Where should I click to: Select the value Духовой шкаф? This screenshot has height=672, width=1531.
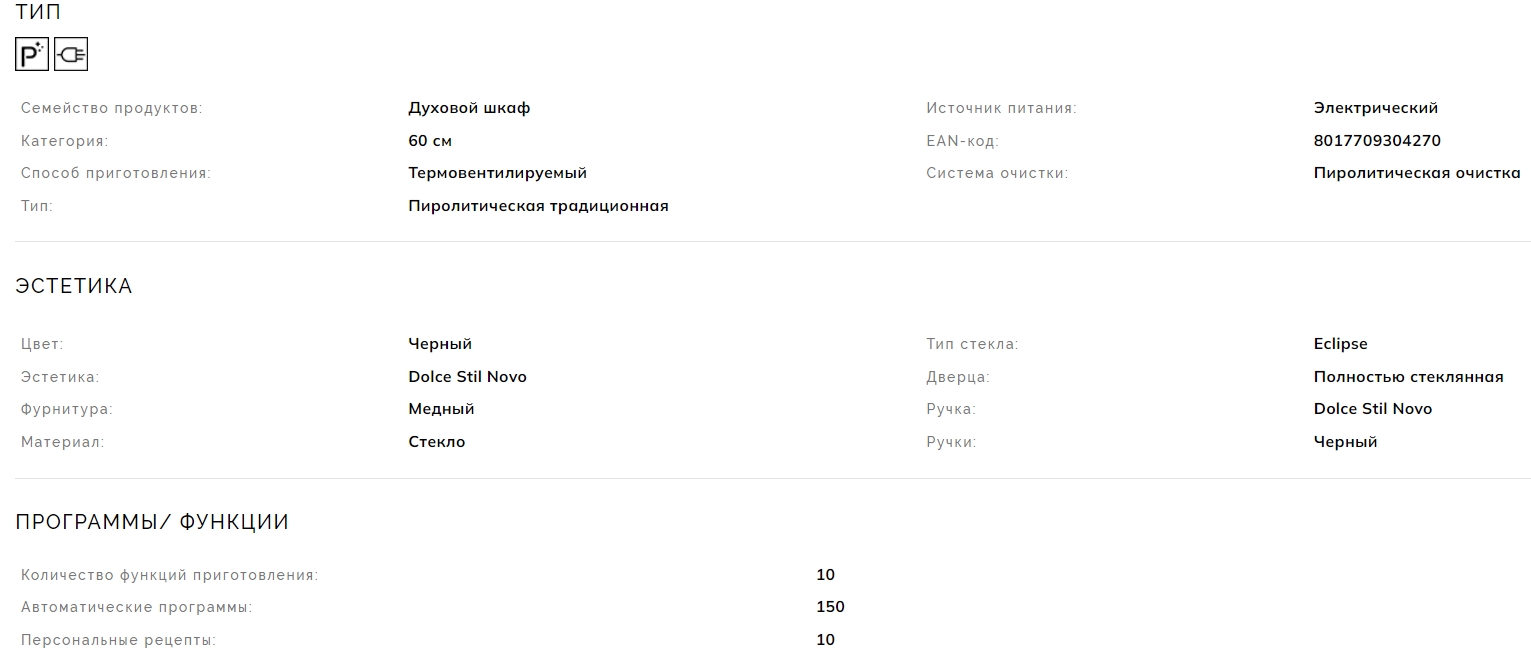(x=469, y=108)
